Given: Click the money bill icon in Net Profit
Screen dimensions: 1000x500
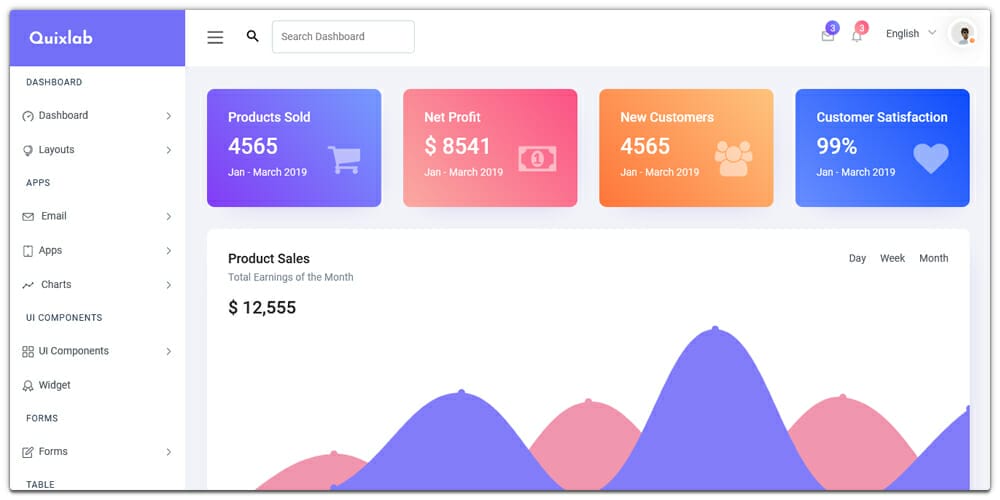Looking at the screenshot, I should pyautogui.click(x=537, y=158).
